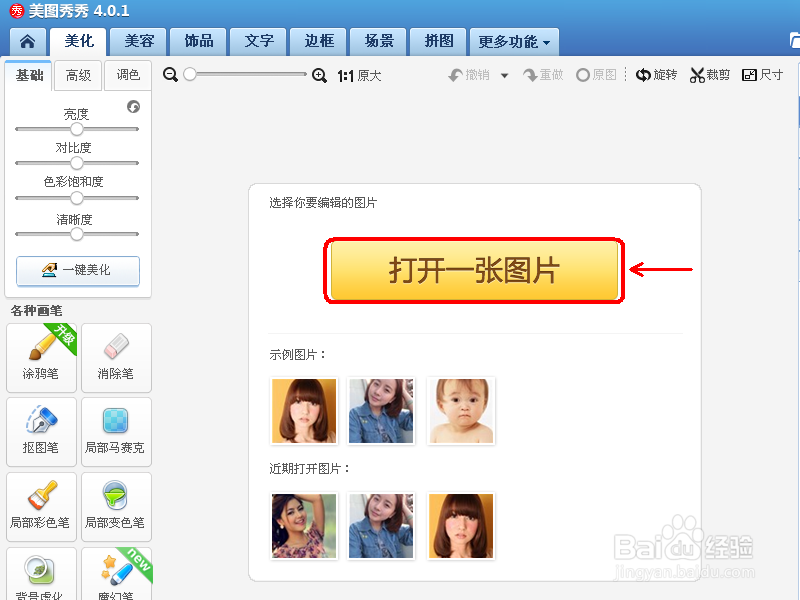
Task: Click the 清晰度 sharpness slider handle
Action: click(77, 234)
